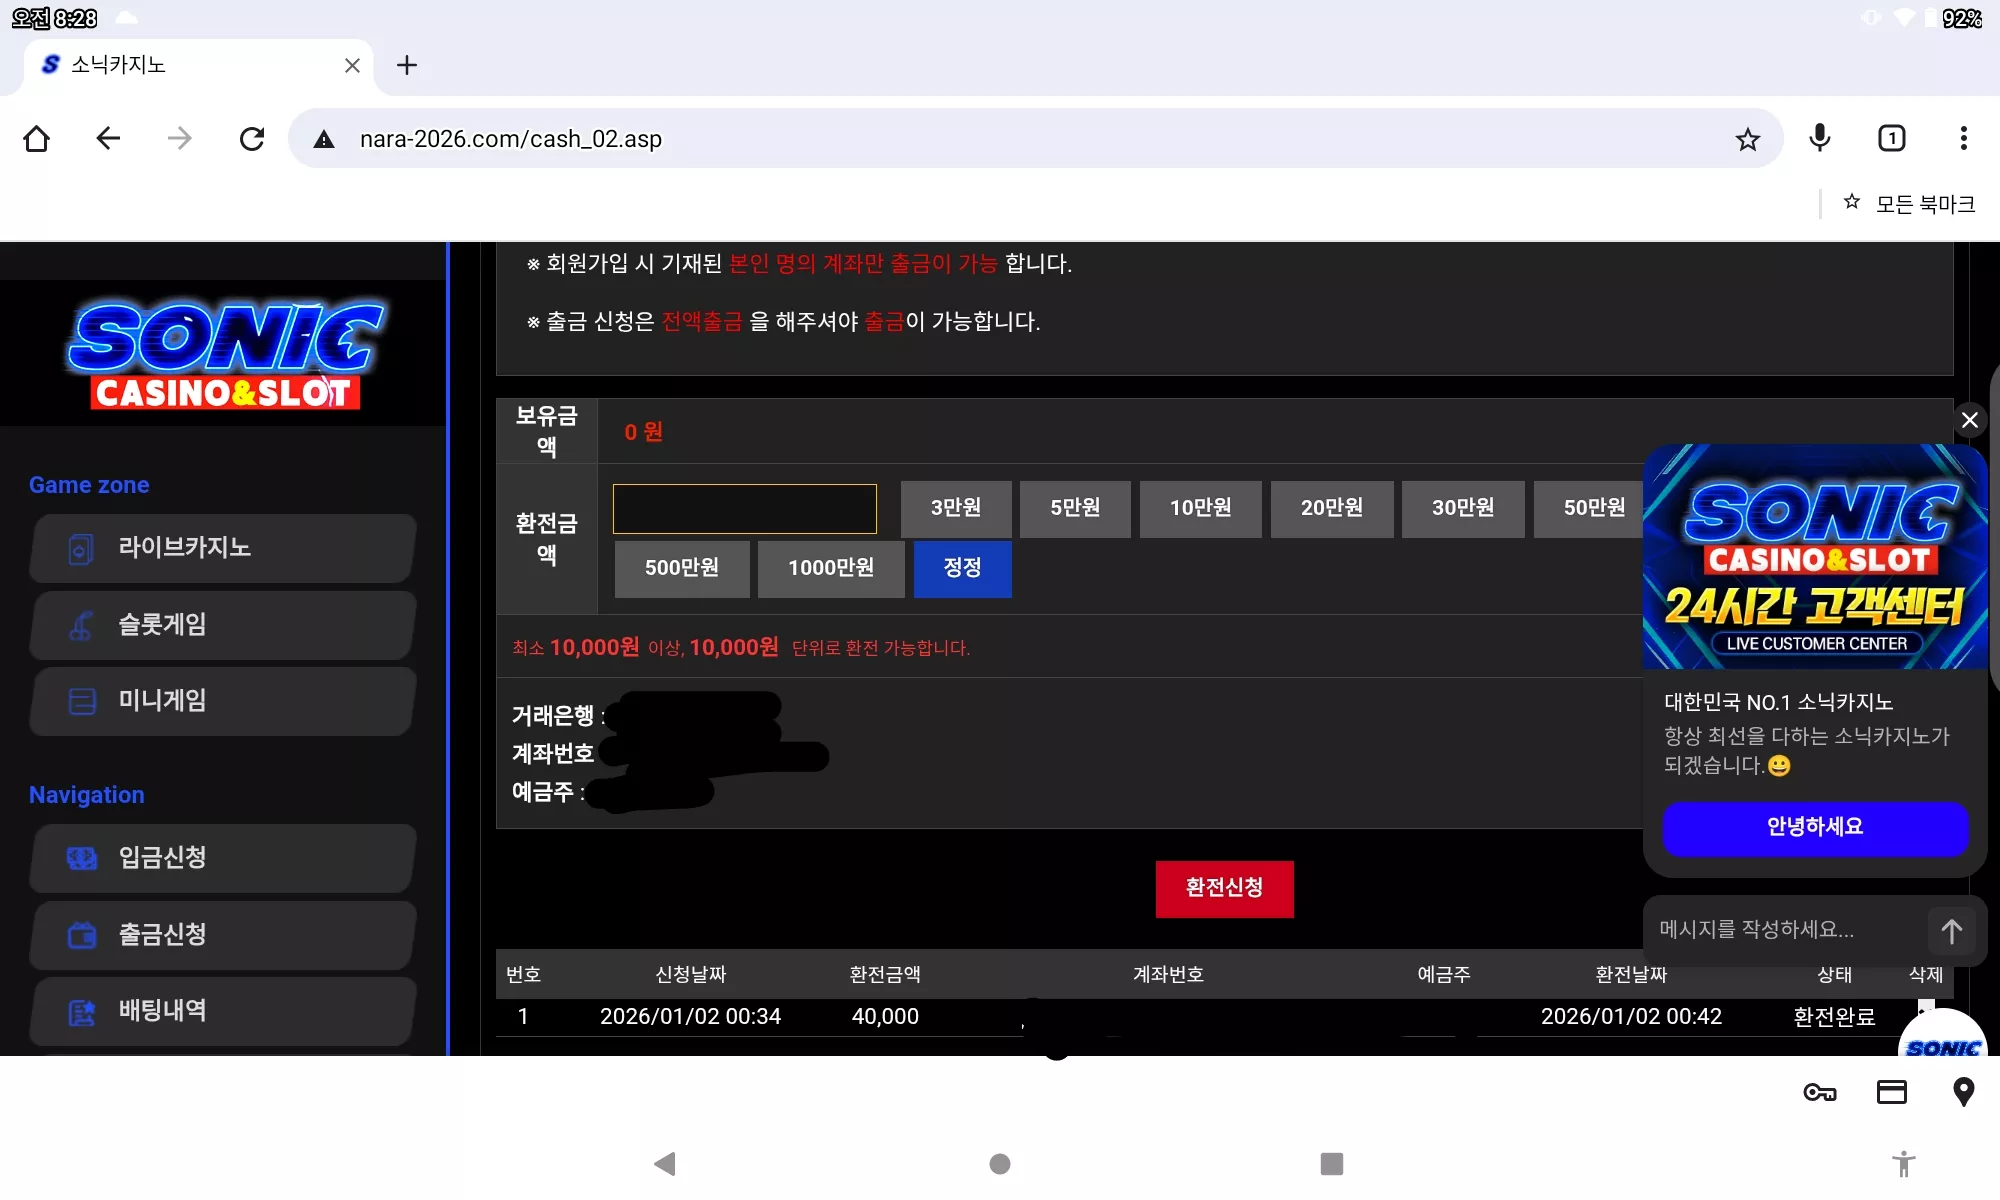Add 1000만원 to the exchange amount
This screenshot has height=1200, width=2000.
831,569
